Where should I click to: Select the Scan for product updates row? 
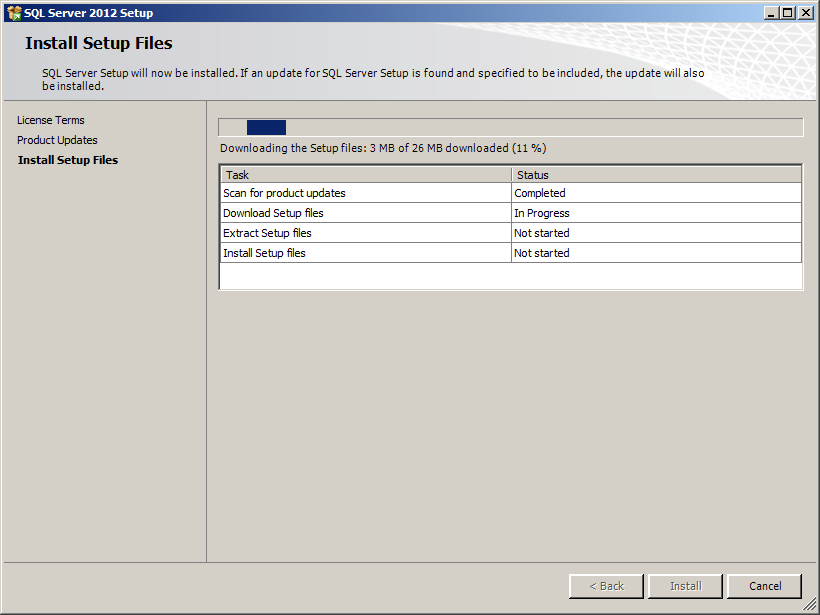(x=284, y=193)
